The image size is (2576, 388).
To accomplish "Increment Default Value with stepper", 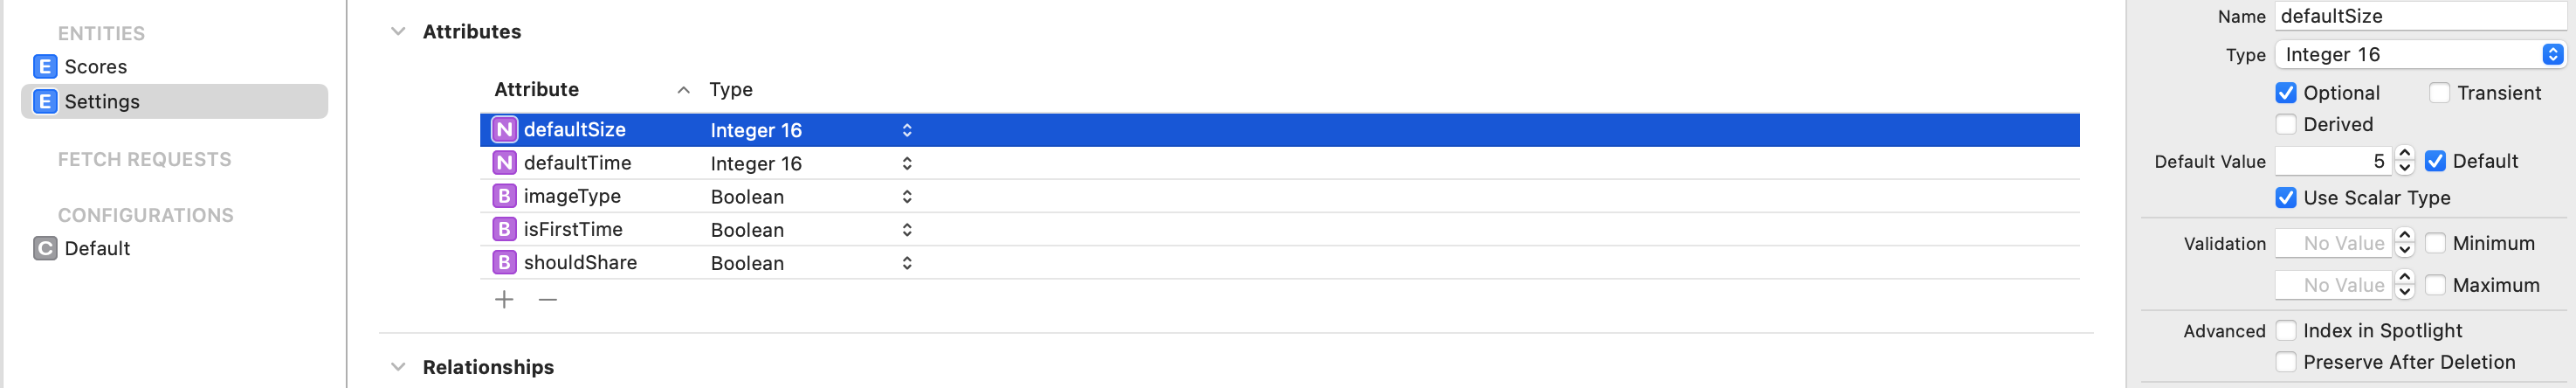I will coord(2405,155).
